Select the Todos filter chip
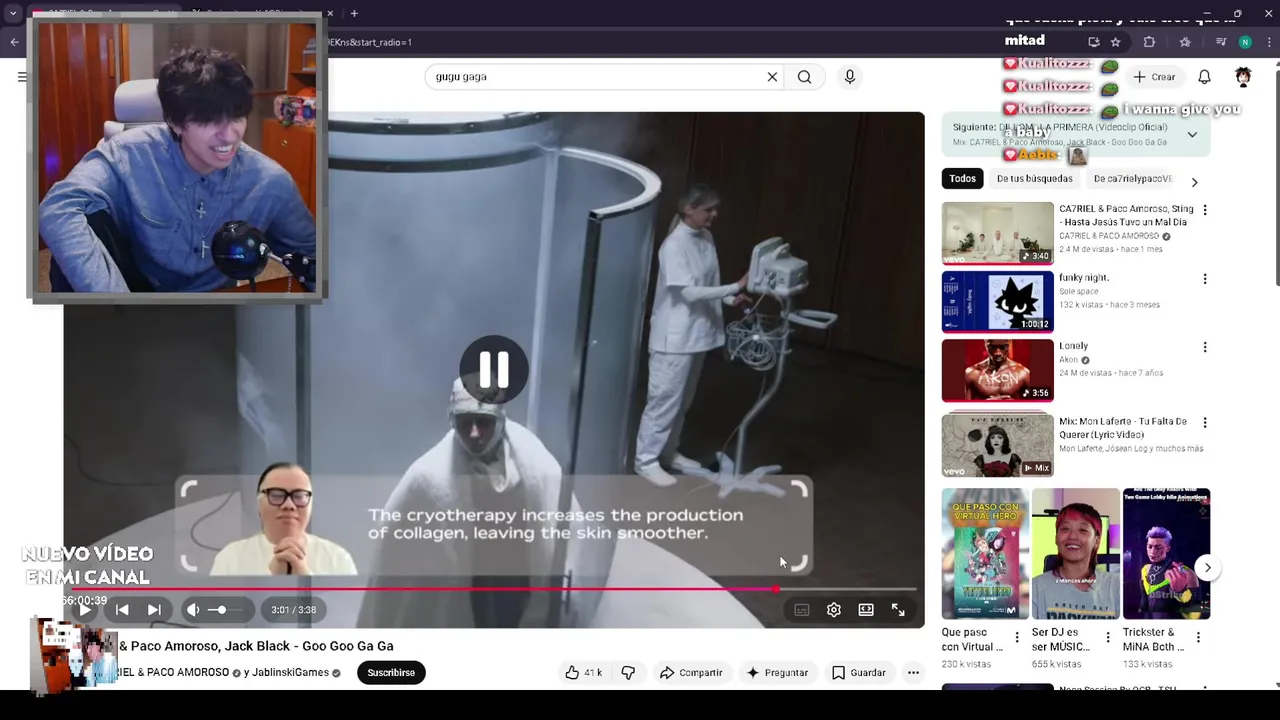This screenshot has height=720, width=1280. click(963, 179)
